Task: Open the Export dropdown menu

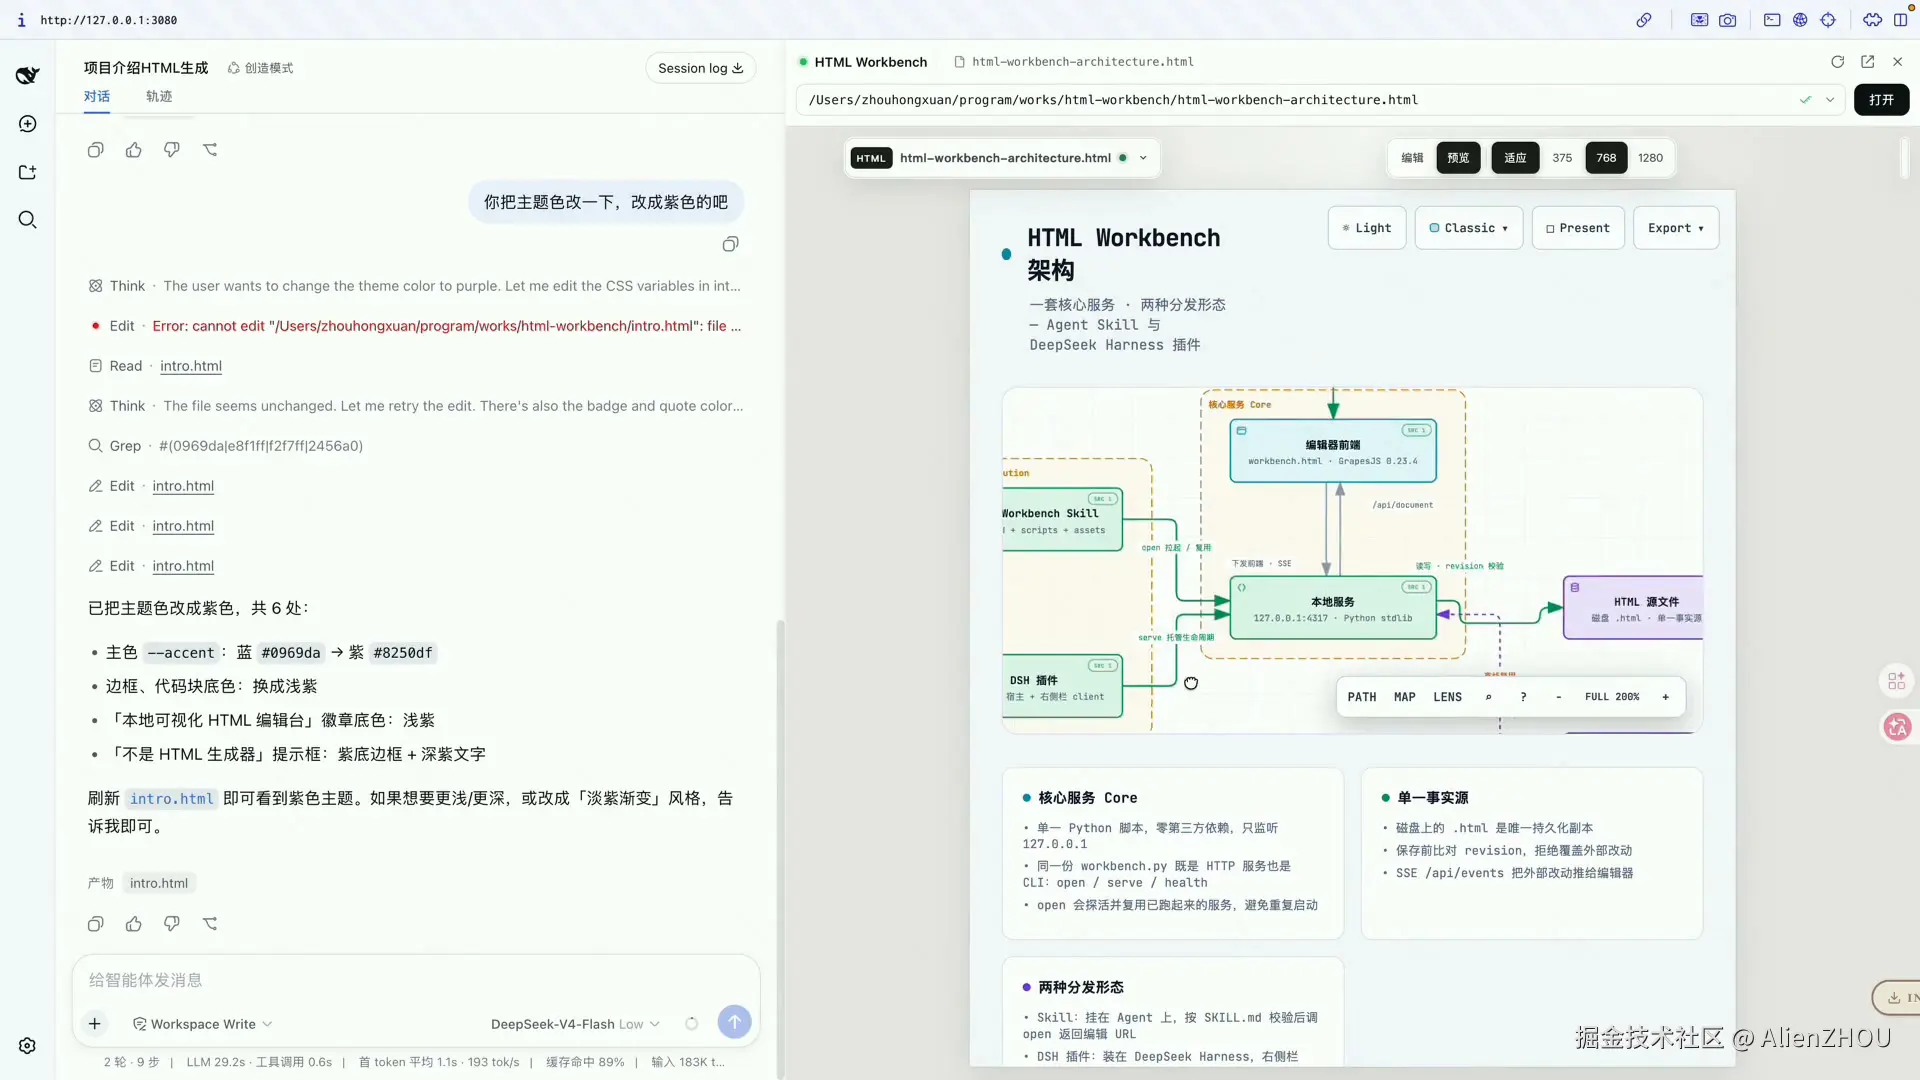Action: point(1676,228)
